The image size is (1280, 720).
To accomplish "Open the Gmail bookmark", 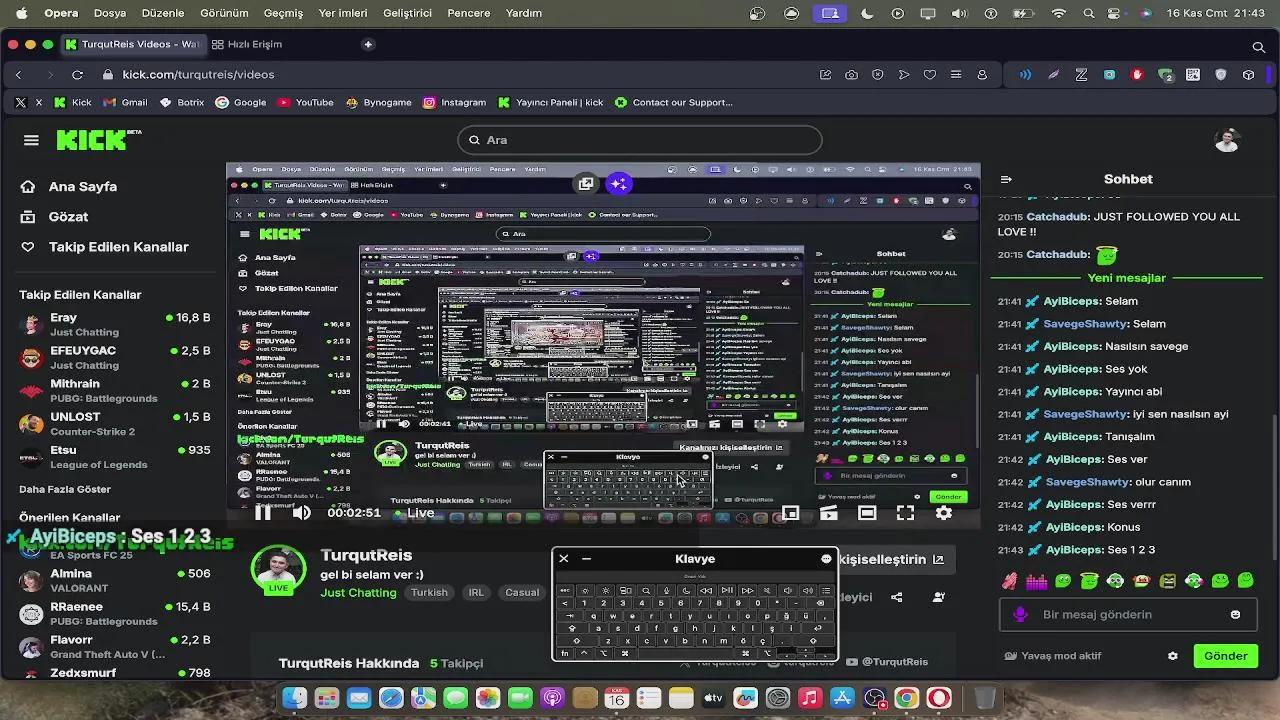I will [x=125, y=102].
